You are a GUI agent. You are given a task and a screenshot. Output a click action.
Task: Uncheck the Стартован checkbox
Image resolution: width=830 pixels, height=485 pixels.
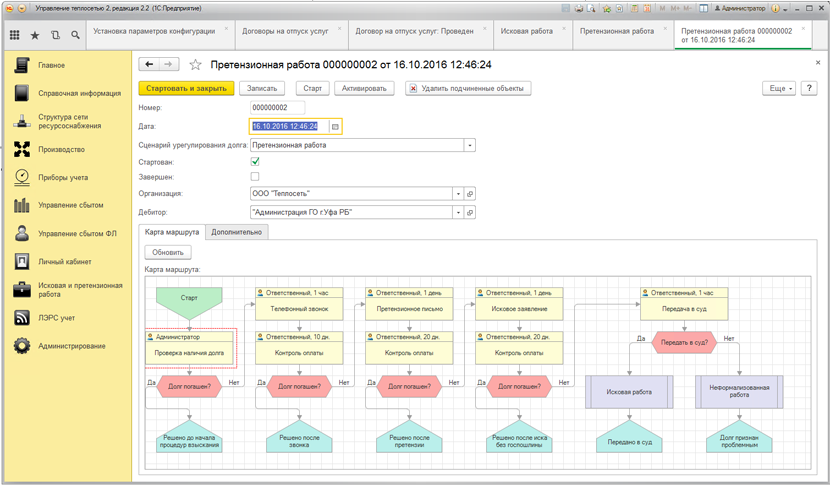(x=255, y=161)
